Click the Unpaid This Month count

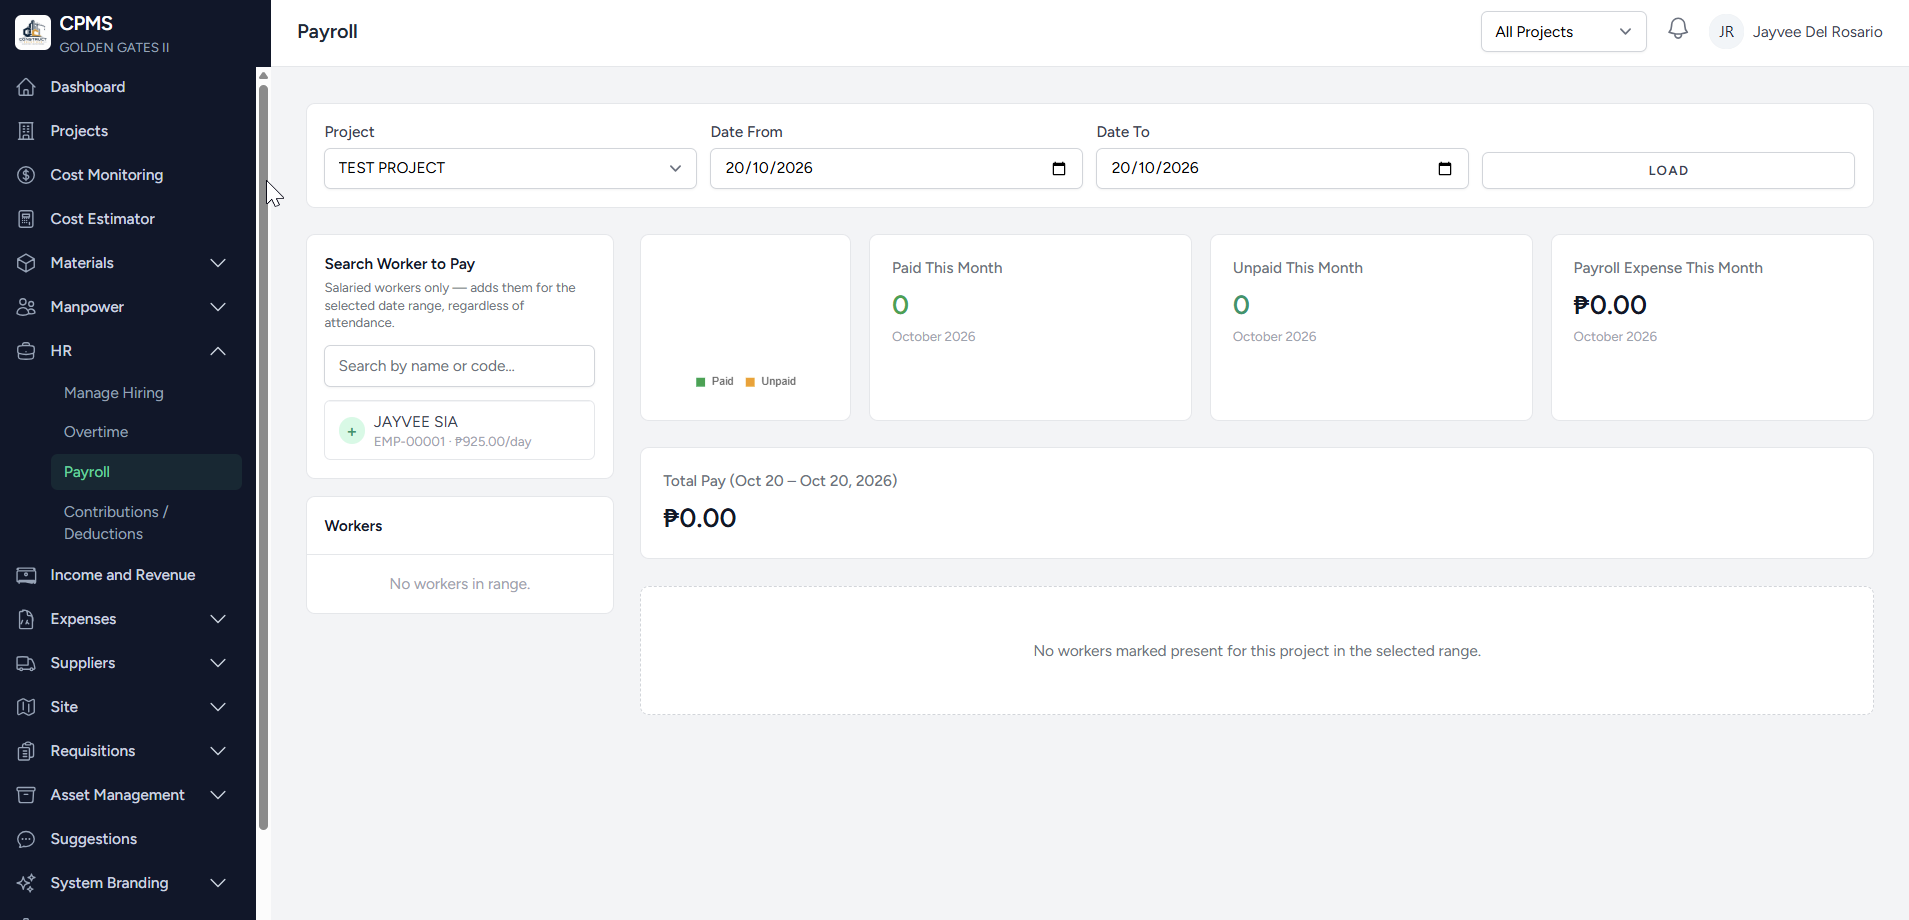(x=1241, y=305)
